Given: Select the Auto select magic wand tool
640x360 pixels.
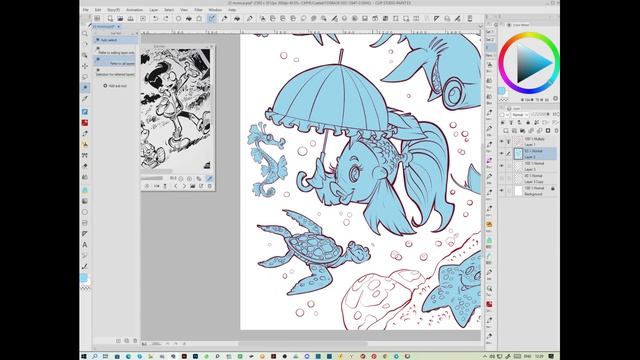Looking at the screenshot, I should click(85, 87).
